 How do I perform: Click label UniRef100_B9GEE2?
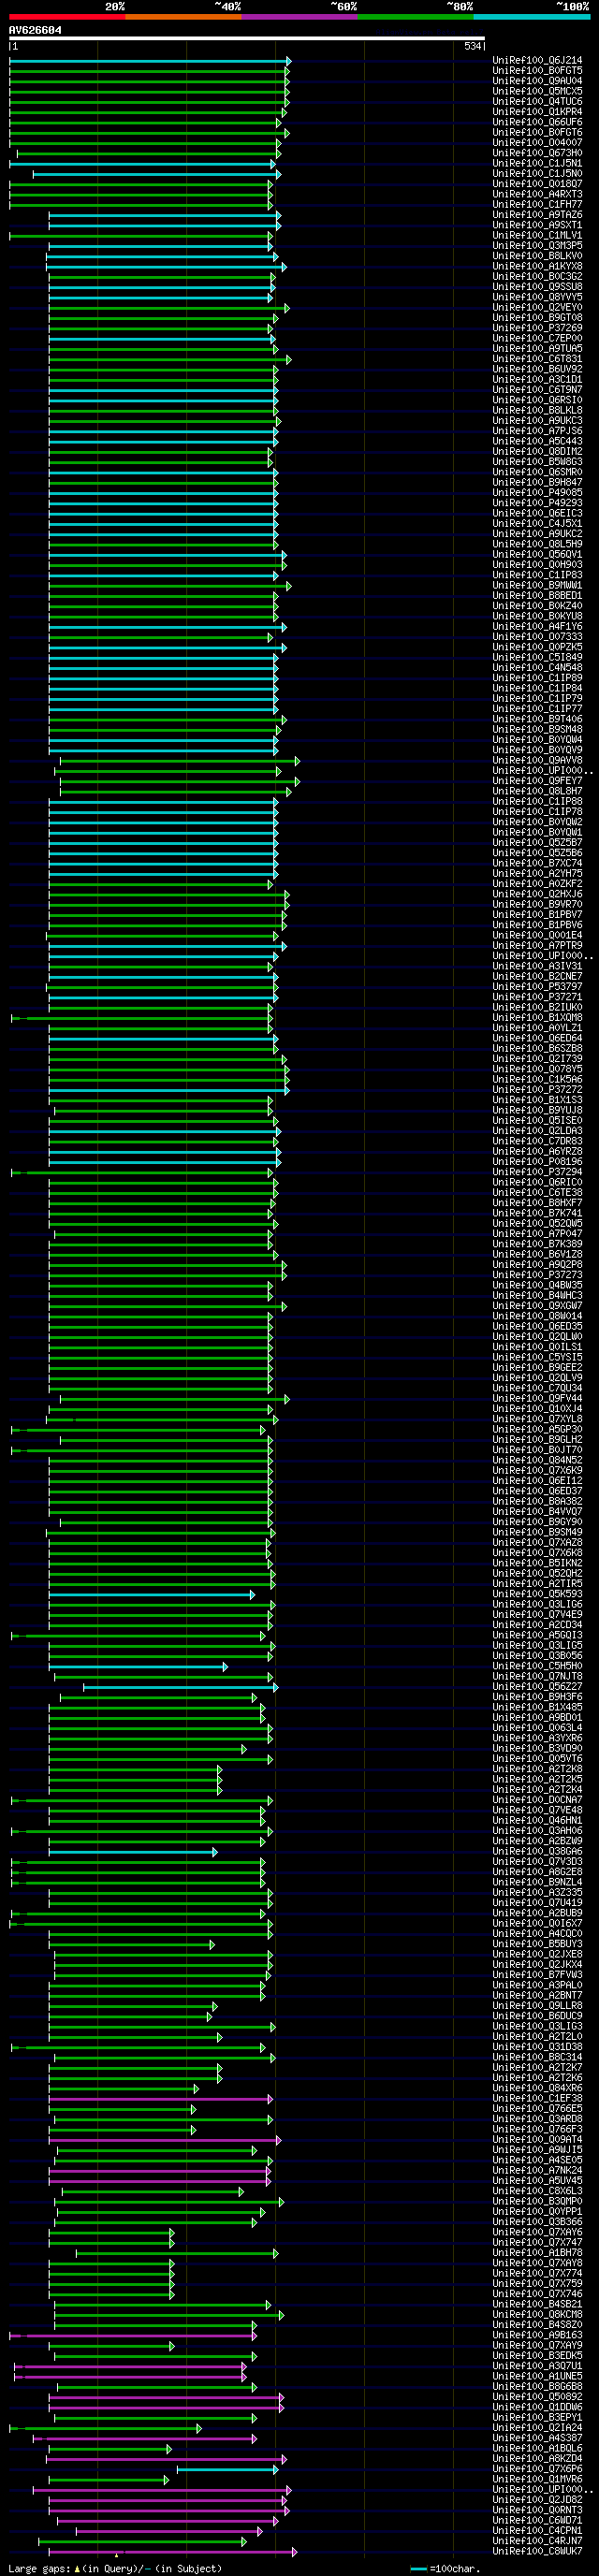pyautogui.click(x=537, y=1368)
